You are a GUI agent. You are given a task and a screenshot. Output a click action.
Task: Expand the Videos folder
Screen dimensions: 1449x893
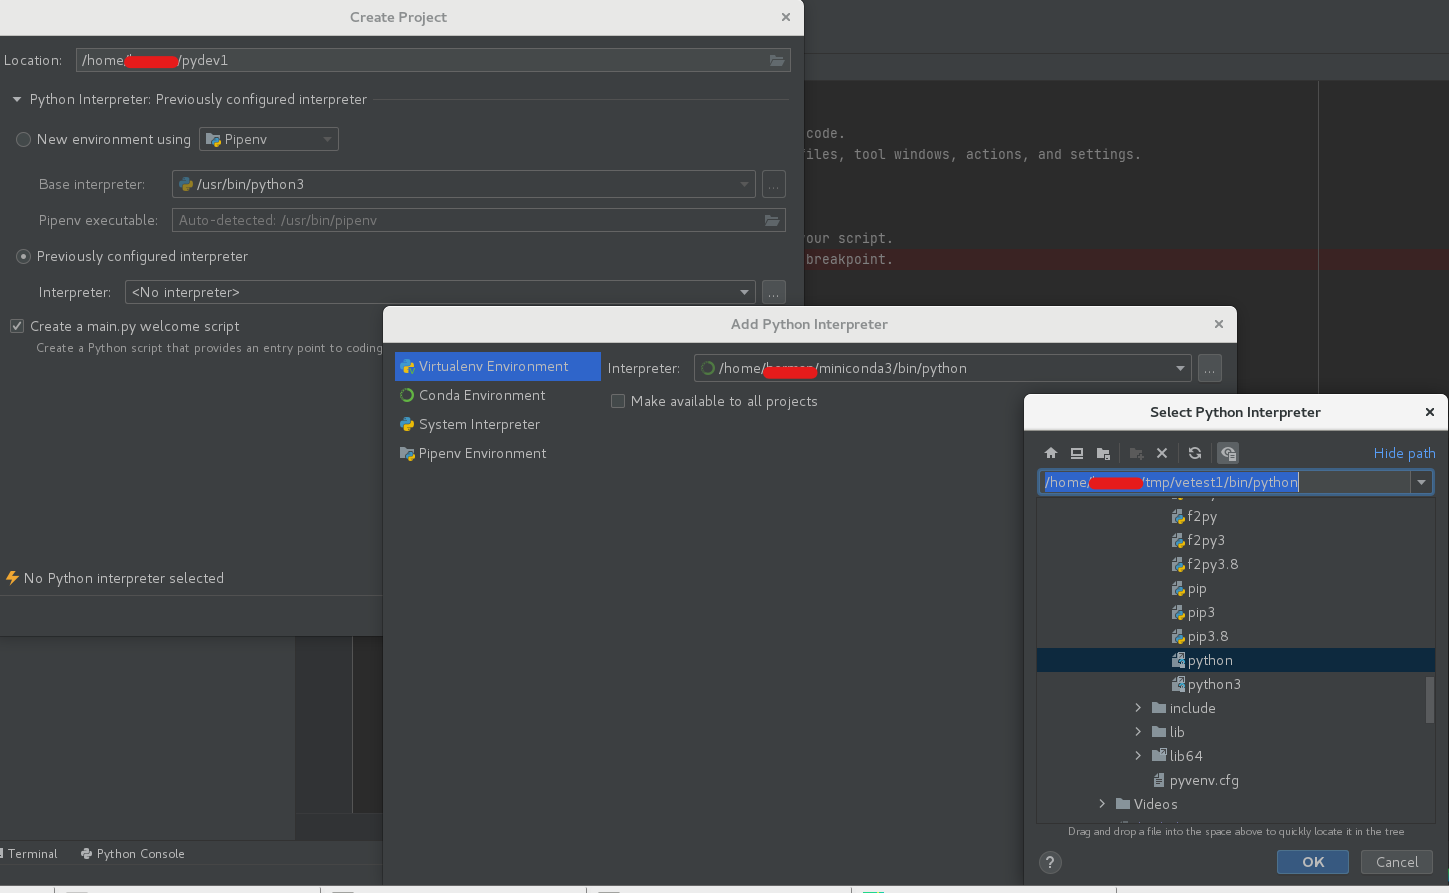[x=1102, y=804]
